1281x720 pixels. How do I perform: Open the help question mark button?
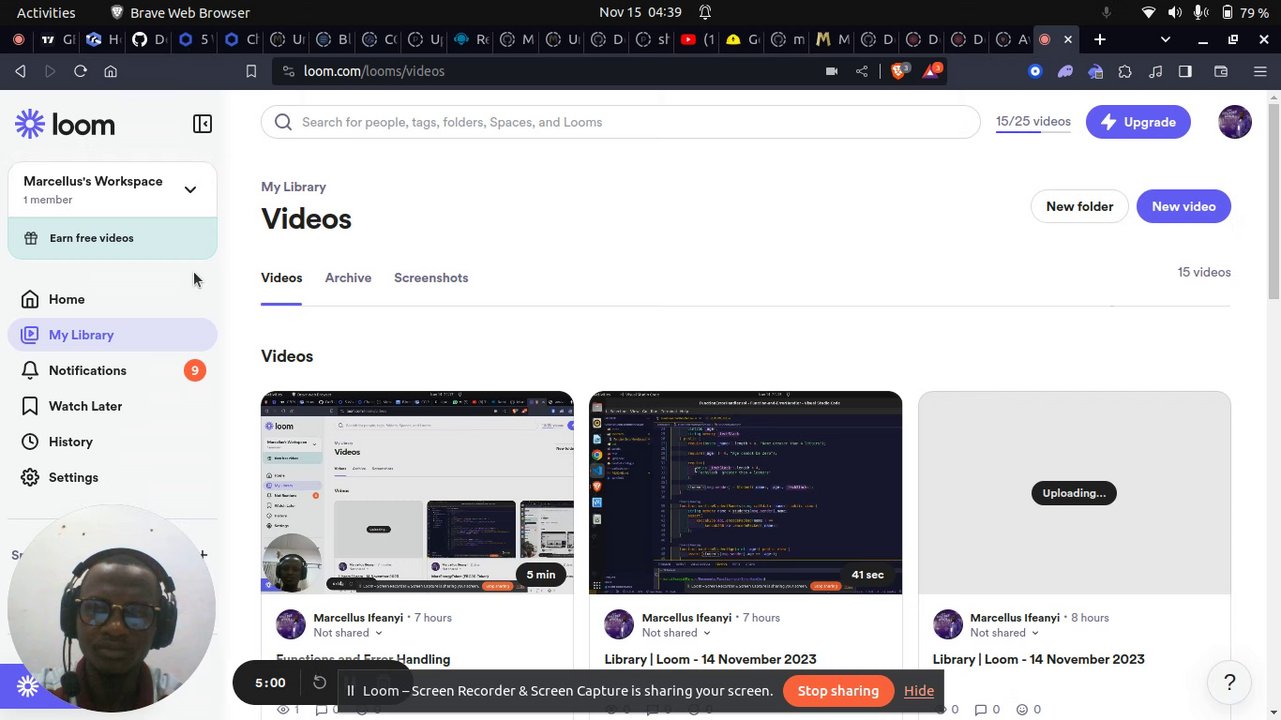pos(1230,683)
